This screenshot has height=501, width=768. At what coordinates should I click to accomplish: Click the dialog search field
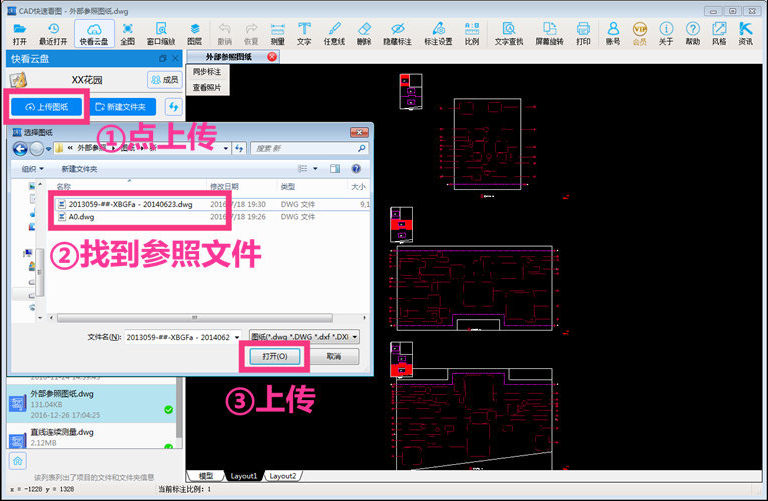[x=309, y=148]
